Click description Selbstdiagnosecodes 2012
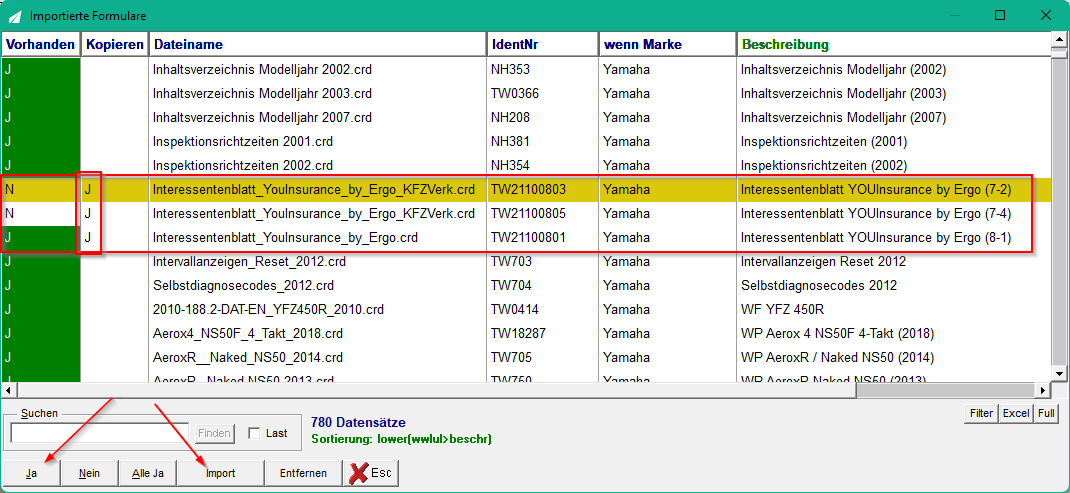Screen dimensions: 1070x493 tap(819, 285)
